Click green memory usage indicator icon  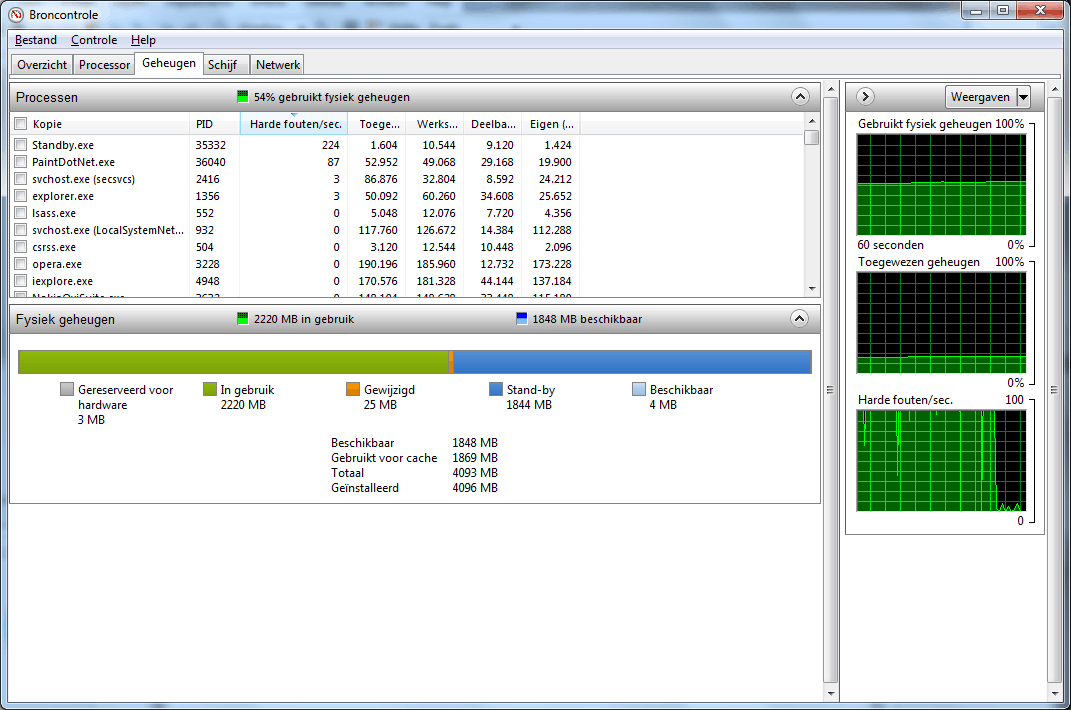tap(242, 96)
